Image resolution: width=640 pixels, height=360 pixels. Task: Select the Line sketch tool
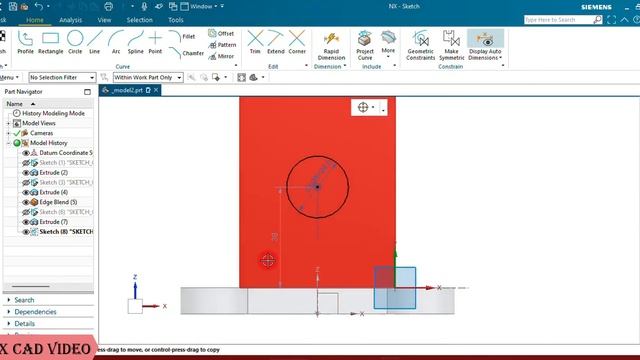(x=94, y=42)
